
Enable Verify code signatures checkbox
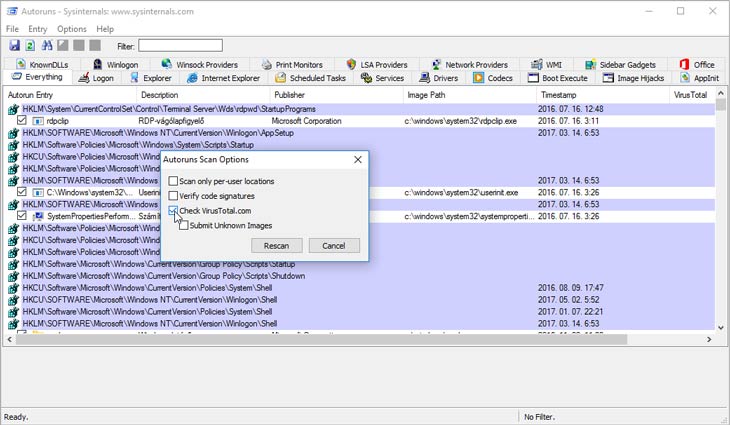pyautogui.click(x=173, y=196)
